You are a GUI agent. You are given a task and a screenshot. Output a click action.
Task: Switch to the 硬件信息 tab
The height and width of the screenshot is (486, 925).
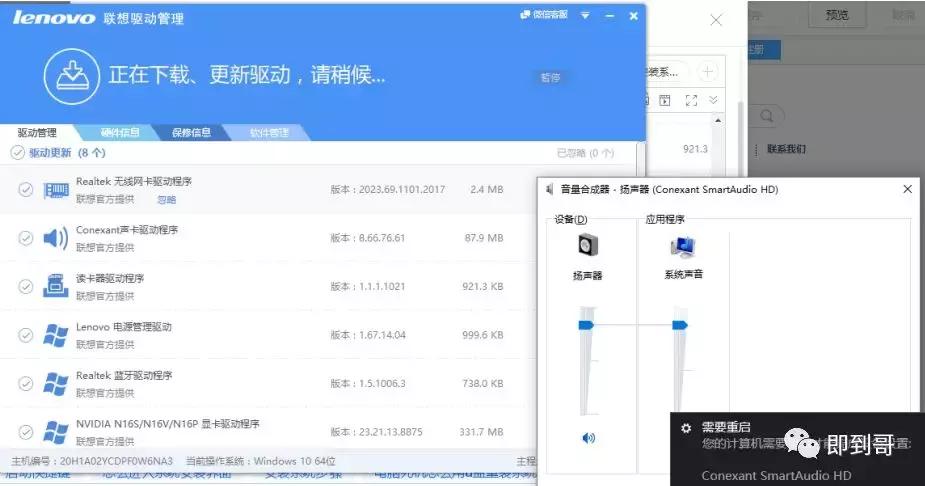point(120,133)
